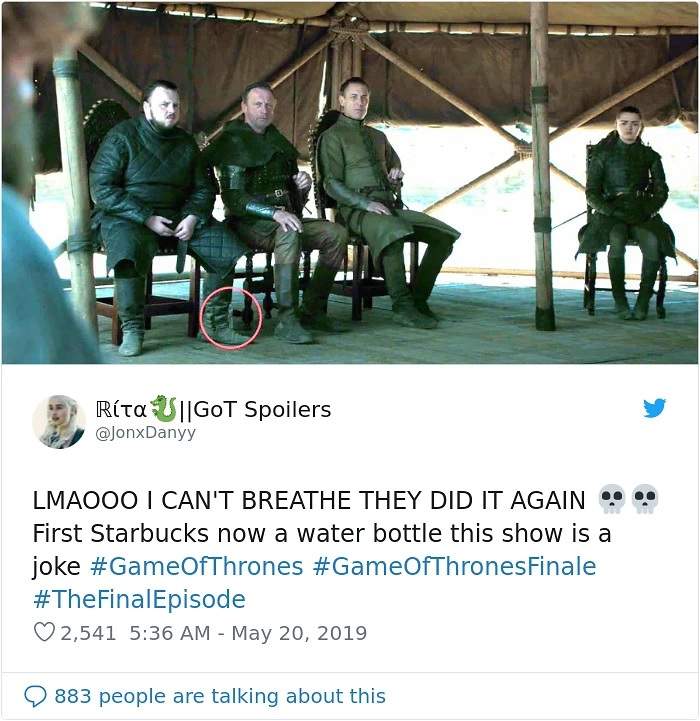Open "883 people are talking about this"
The width and height of the screenshot is (700, 721).
tap(219, 696)
